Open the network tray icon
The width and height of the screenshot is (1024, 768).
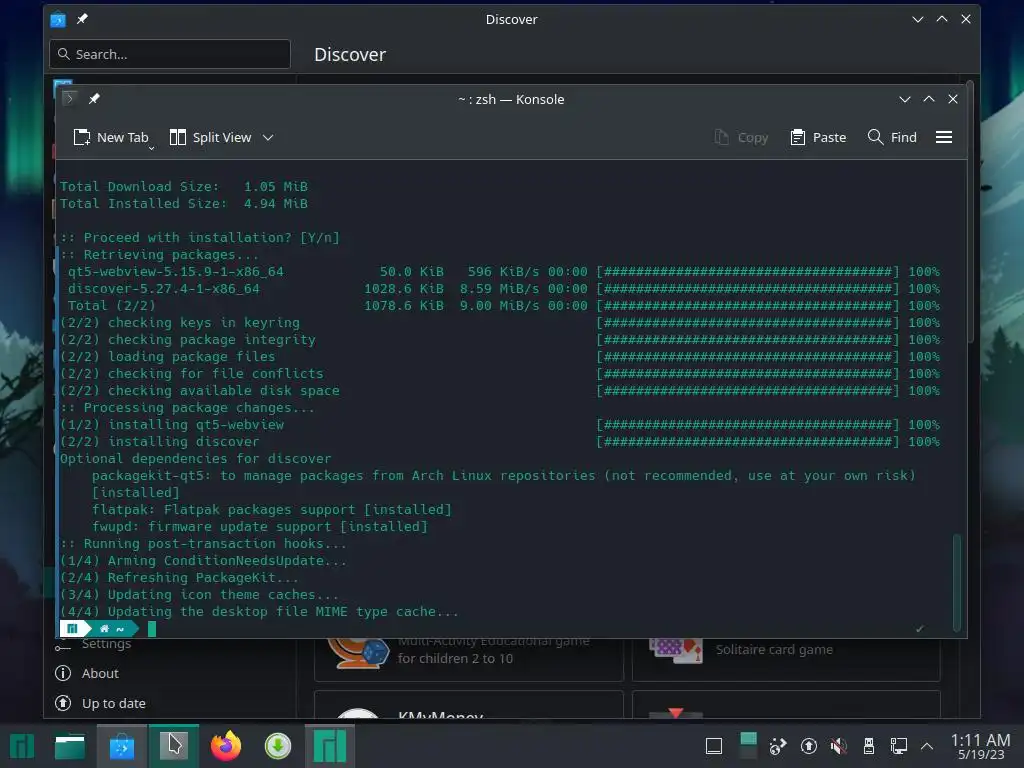(899, 746)
